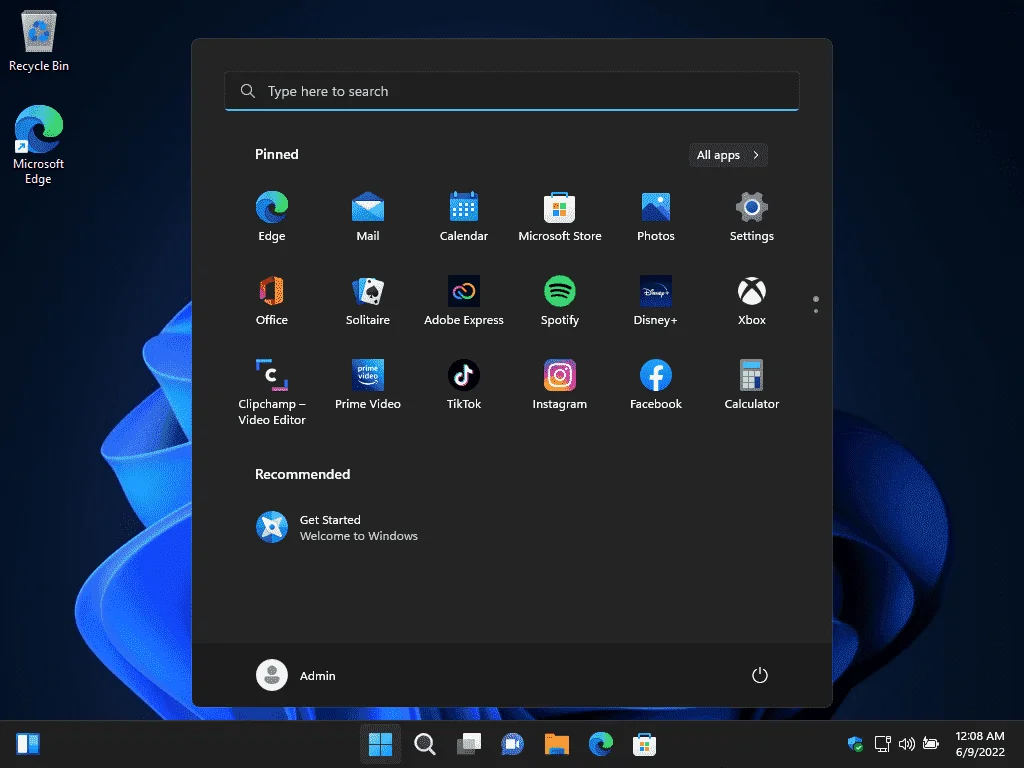Launch the Facebook app
This screenshot has height=768, width=1024.
click(656, 385)
